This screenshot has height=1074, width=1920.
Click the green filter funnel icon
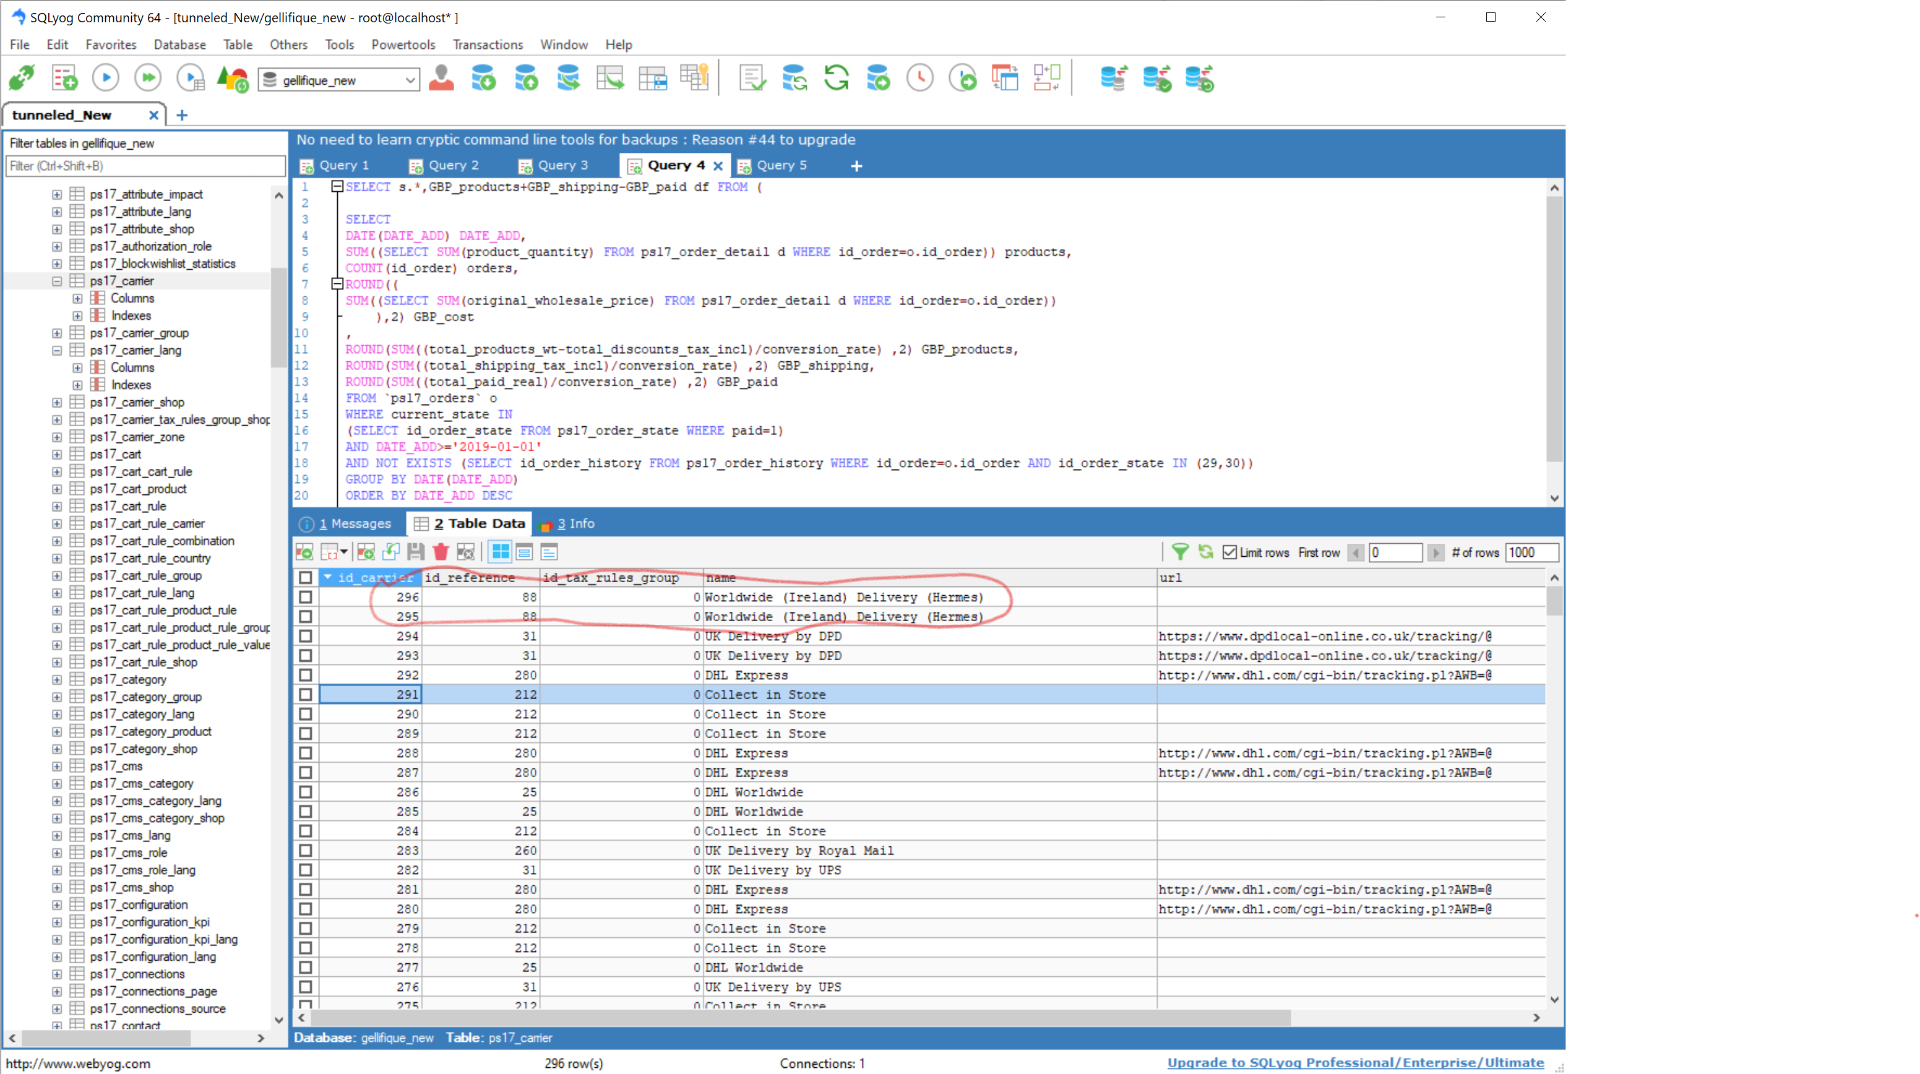coord(1180,552)
